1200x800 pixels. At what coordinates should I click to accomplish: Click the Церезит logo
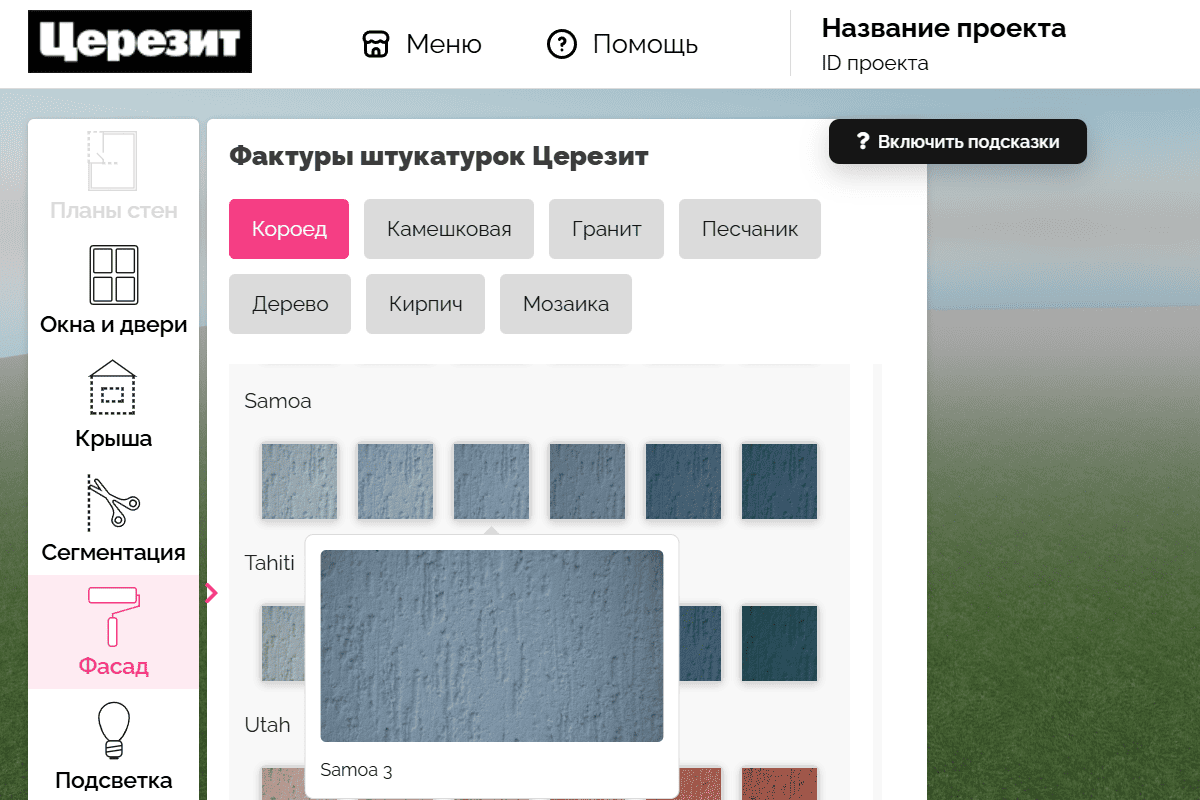coord(140,42)
